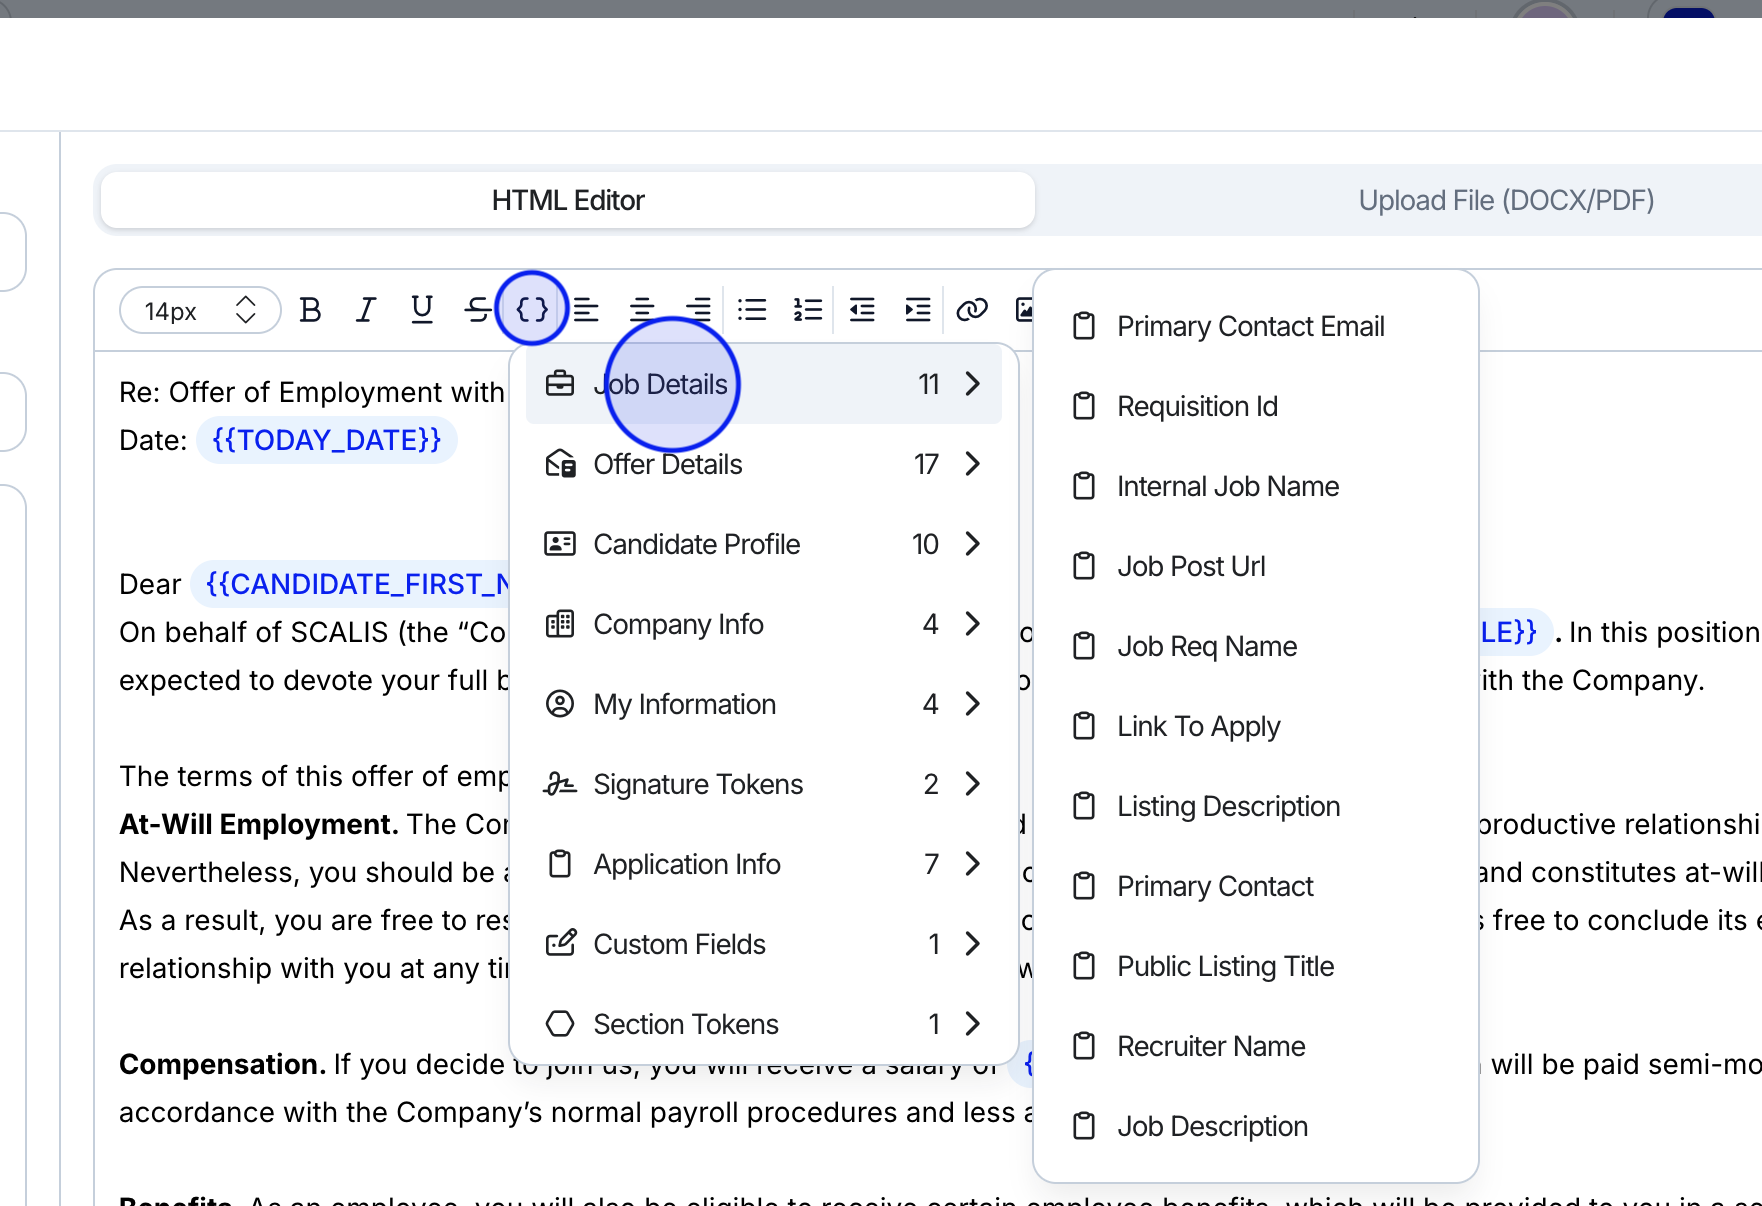
Task: Increase indent of paragraph
Action: click(917, 310)
